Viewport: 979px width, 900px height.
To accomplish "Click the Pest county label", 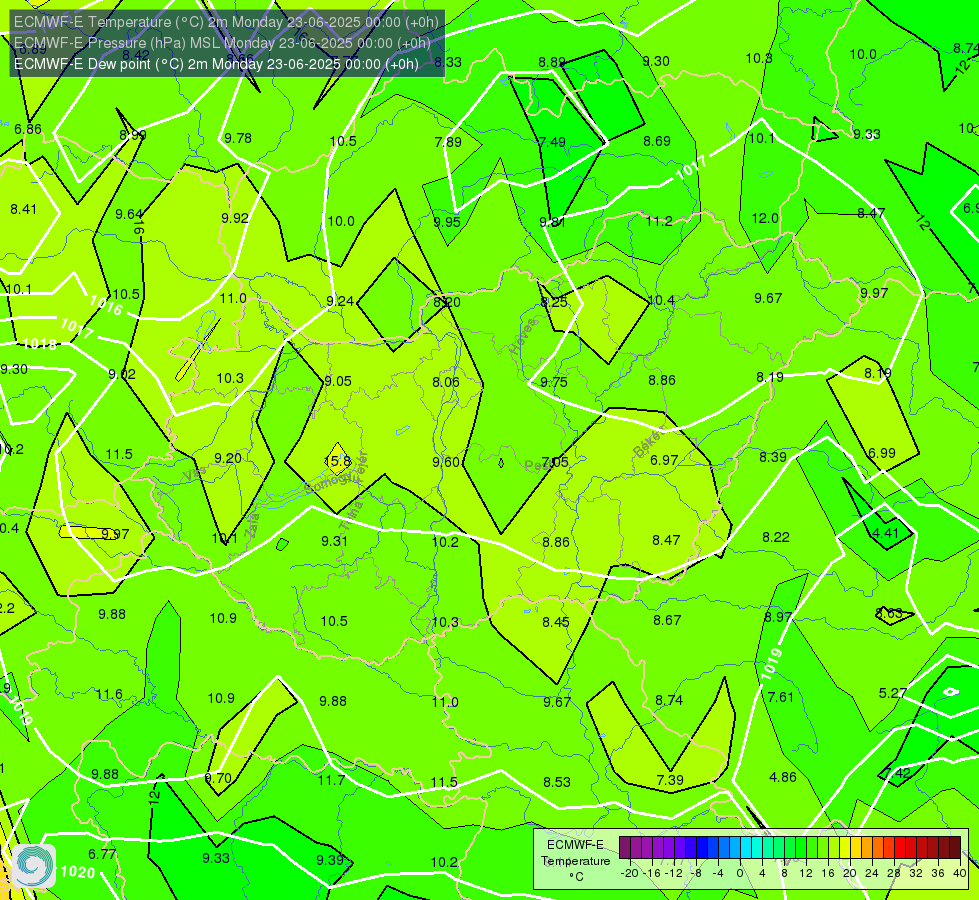I will (536, 466).
